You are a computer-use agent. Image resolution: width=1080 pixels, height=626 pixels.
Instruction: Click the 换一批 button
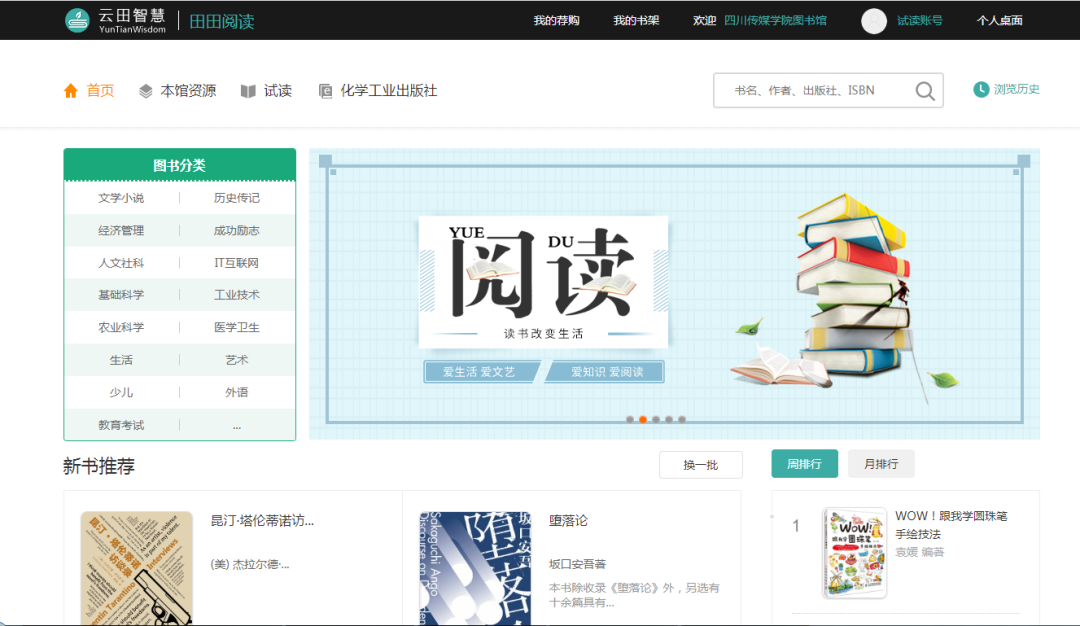point(700,465)
